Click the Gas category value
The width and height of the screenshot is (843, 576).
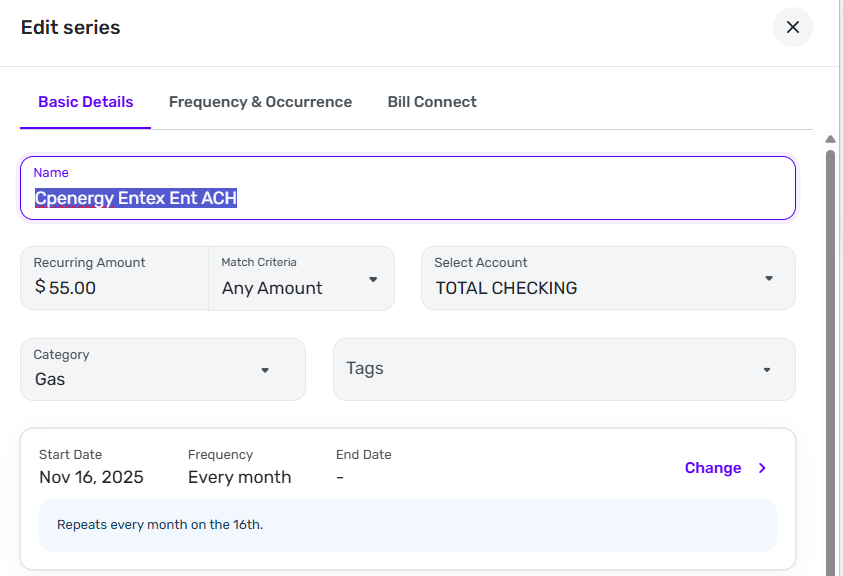(x=50, y=379)
